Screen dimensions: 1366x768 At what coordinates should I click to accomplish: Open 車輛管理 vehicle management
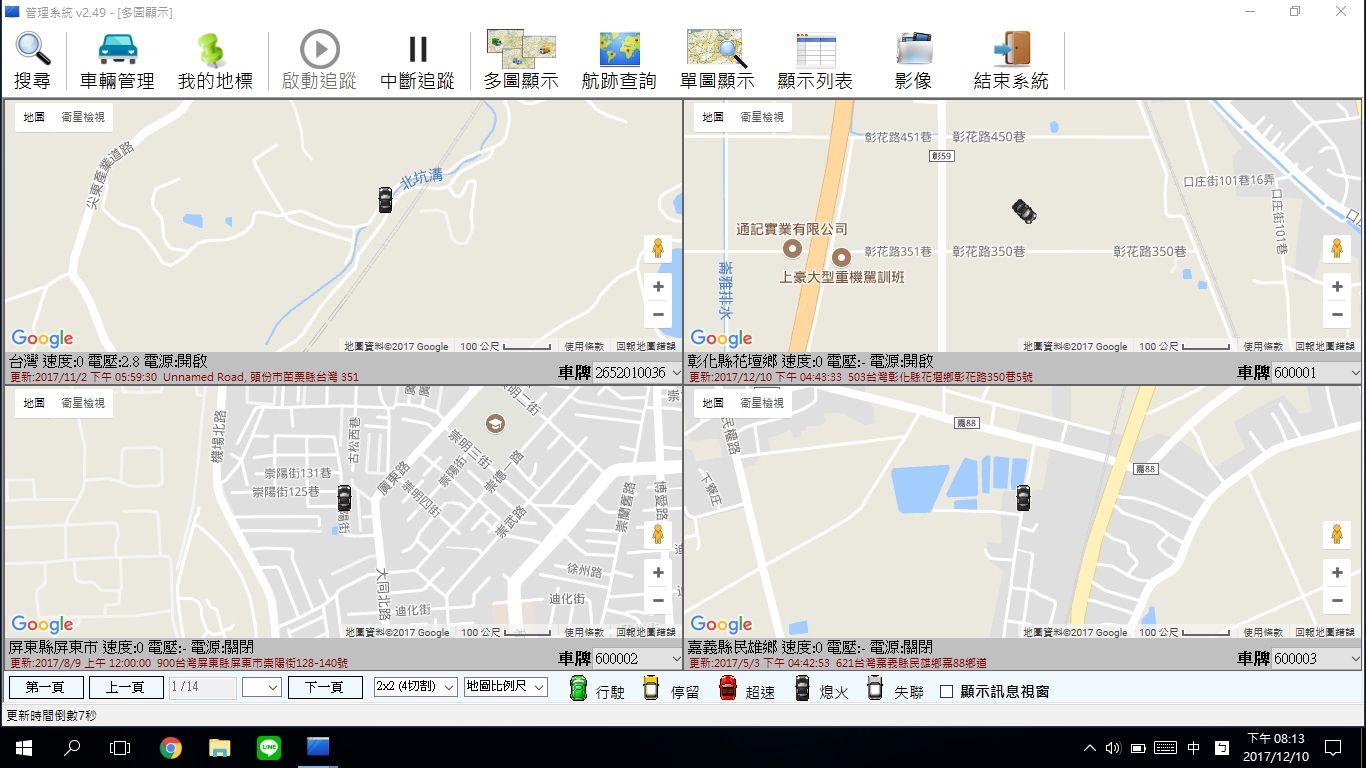(x=117, y=61)
